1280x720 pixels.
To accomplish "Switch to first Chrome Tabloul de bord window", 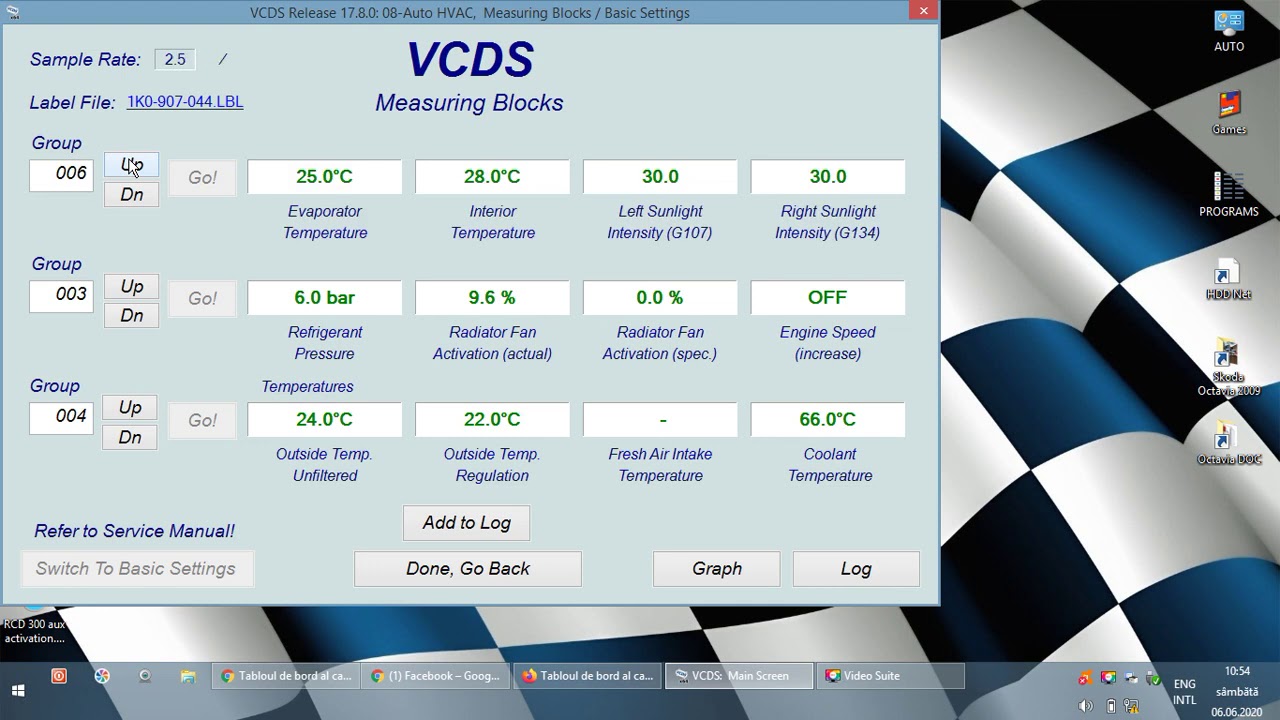I will pos(287,676).
